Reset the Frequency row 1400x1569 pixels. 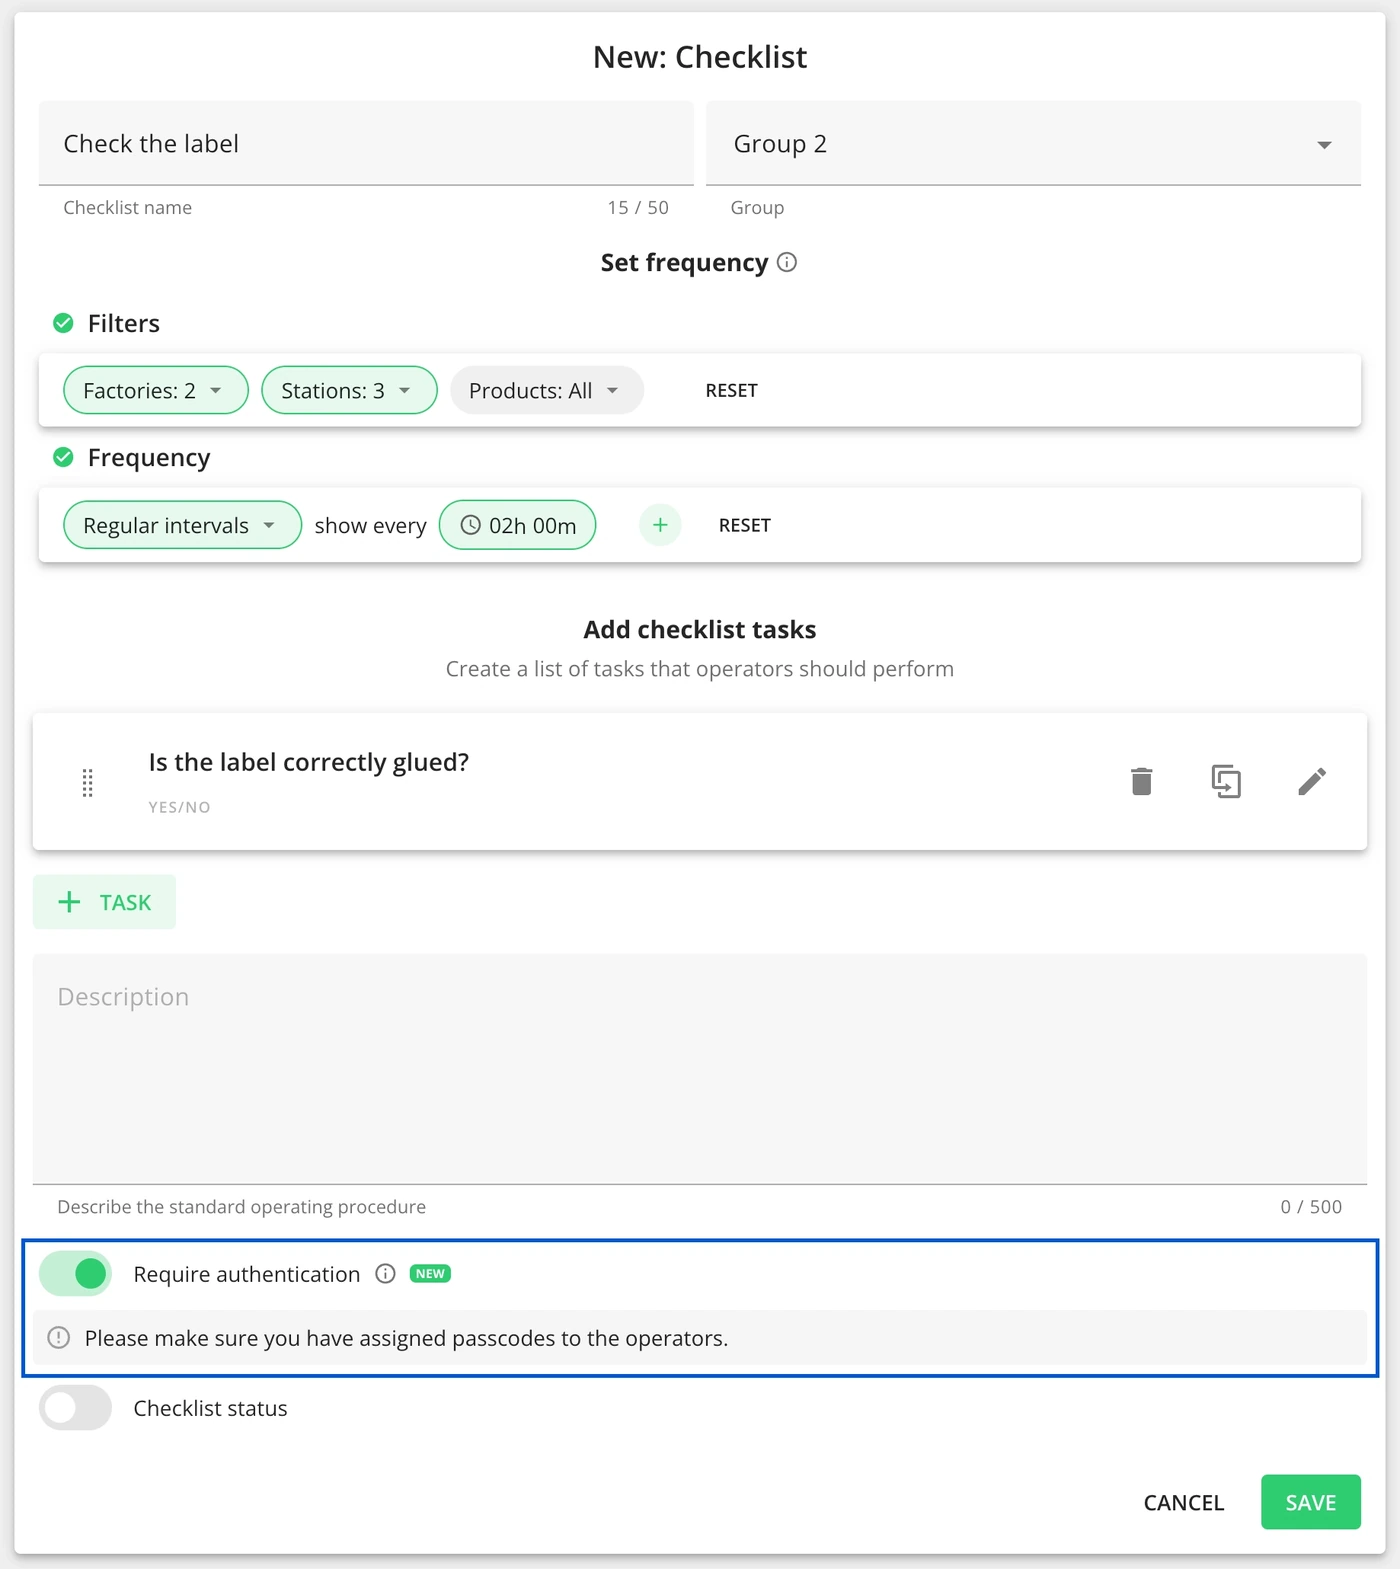[744, 525]
